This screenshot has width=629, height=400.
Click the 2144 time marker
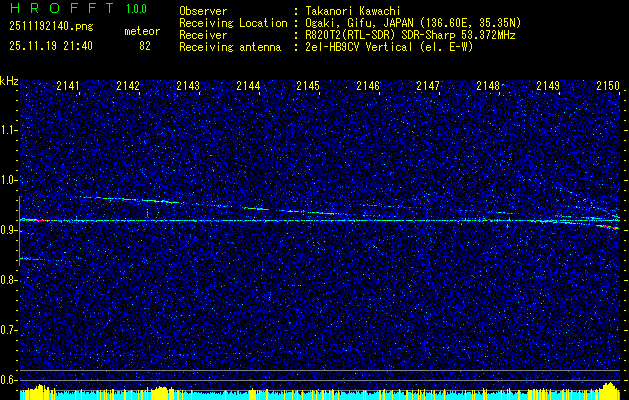248,85
